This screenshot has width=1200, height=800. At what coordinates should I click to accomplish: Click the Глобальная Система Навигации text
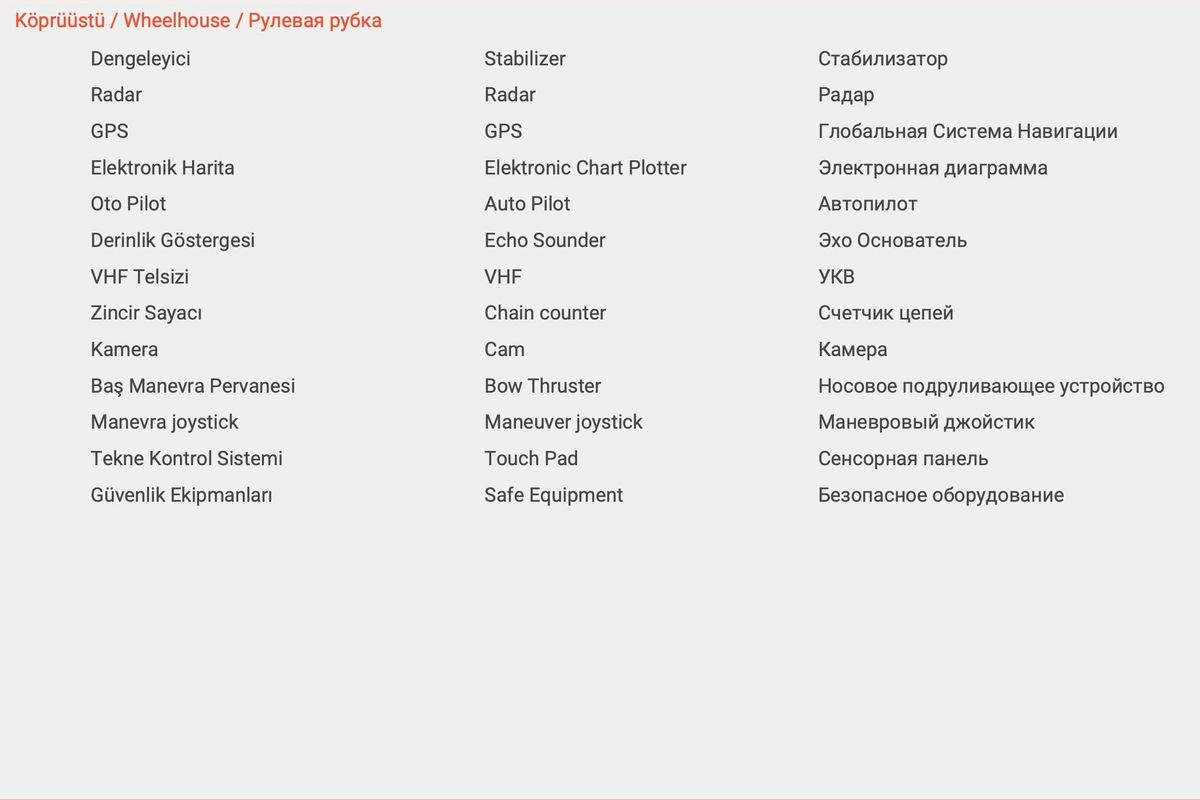[967, 132]
